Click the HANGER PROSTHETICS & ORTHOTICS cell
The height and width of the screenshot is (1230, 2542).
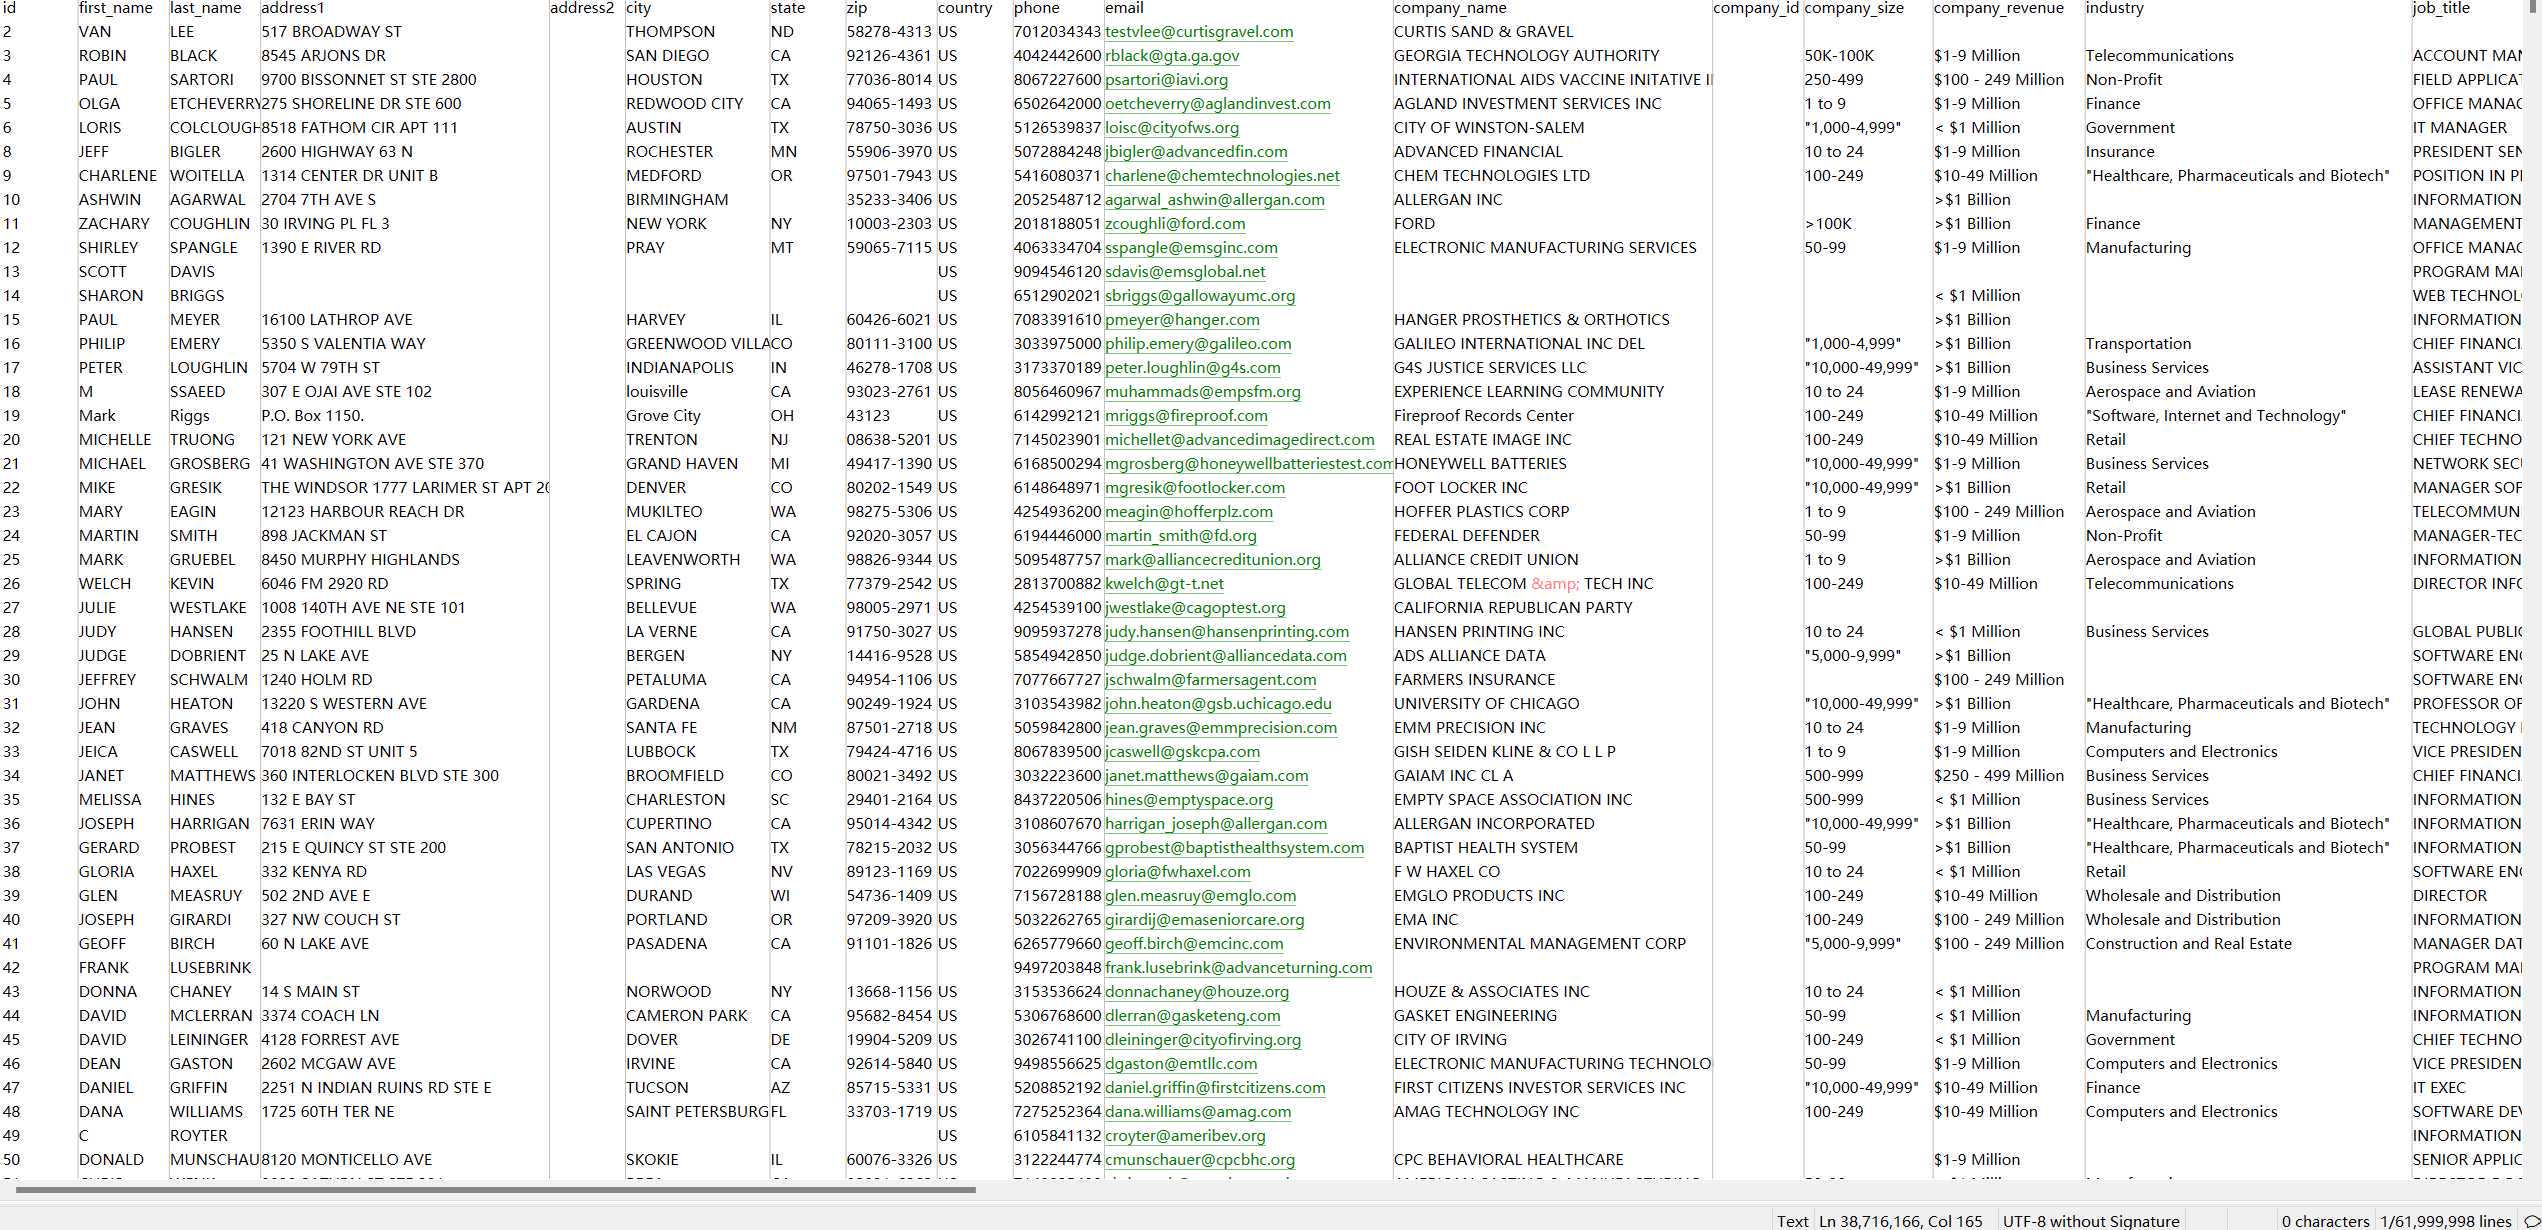1531,320
